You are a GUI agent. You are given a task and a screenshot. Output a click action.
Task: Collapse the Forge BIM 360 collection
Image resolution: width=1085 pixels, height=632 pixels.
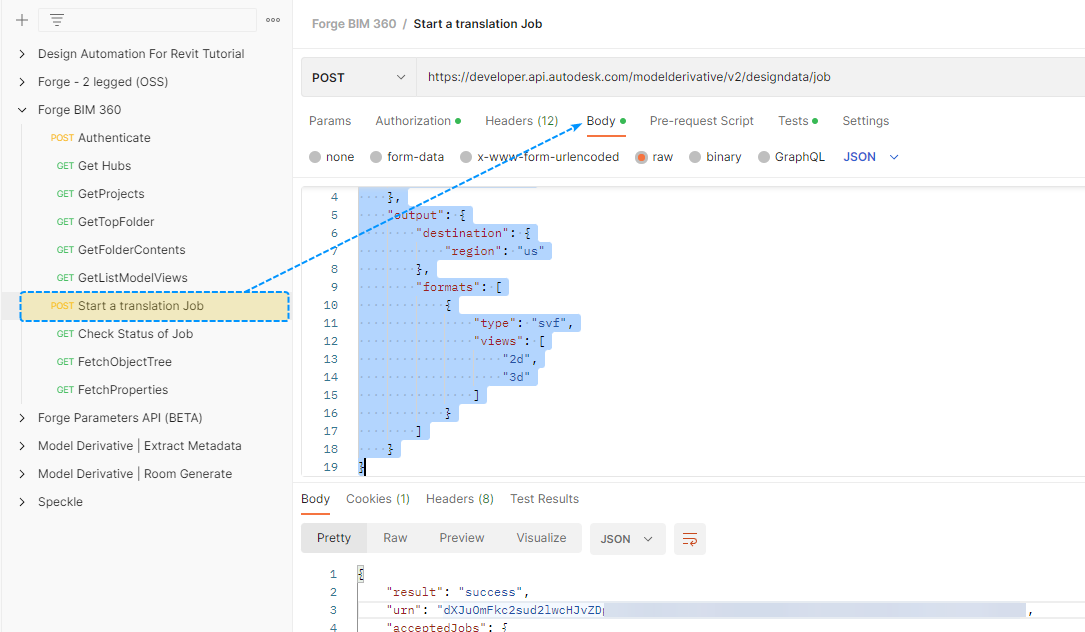[22, 110]
